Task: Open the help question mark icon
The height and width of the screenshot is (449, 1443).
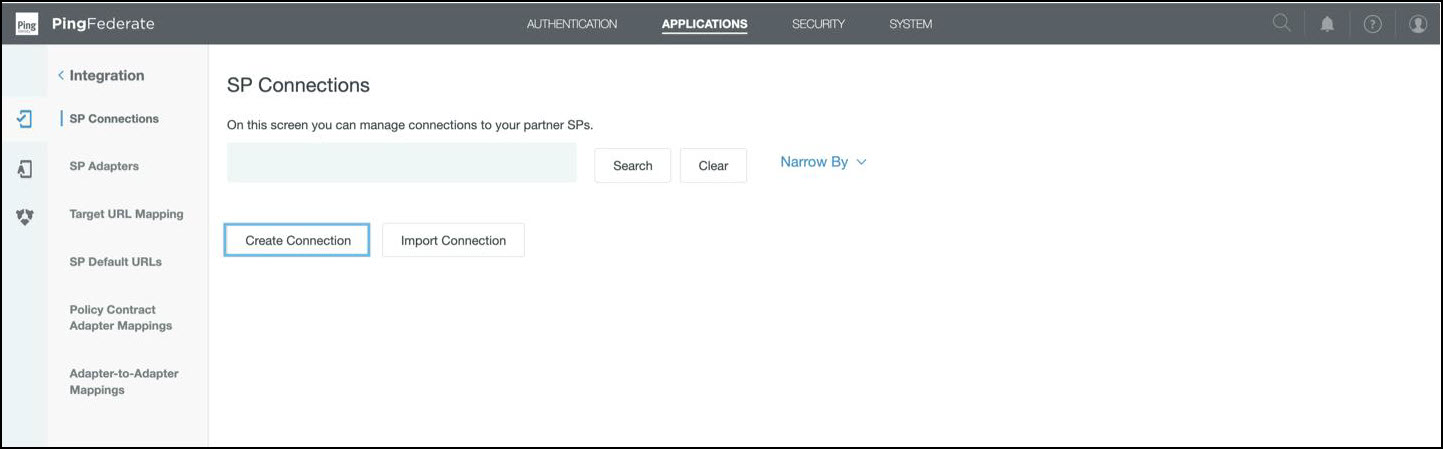Action: [x=1372, y=24]
